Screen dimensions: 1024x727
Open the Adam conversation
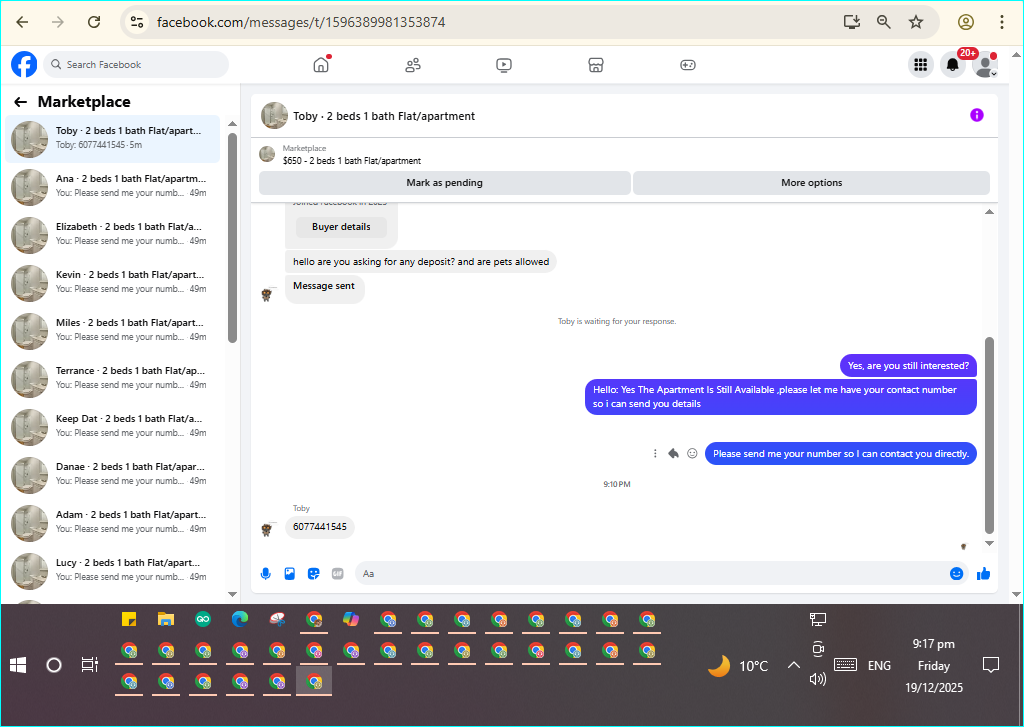[112, 523]
